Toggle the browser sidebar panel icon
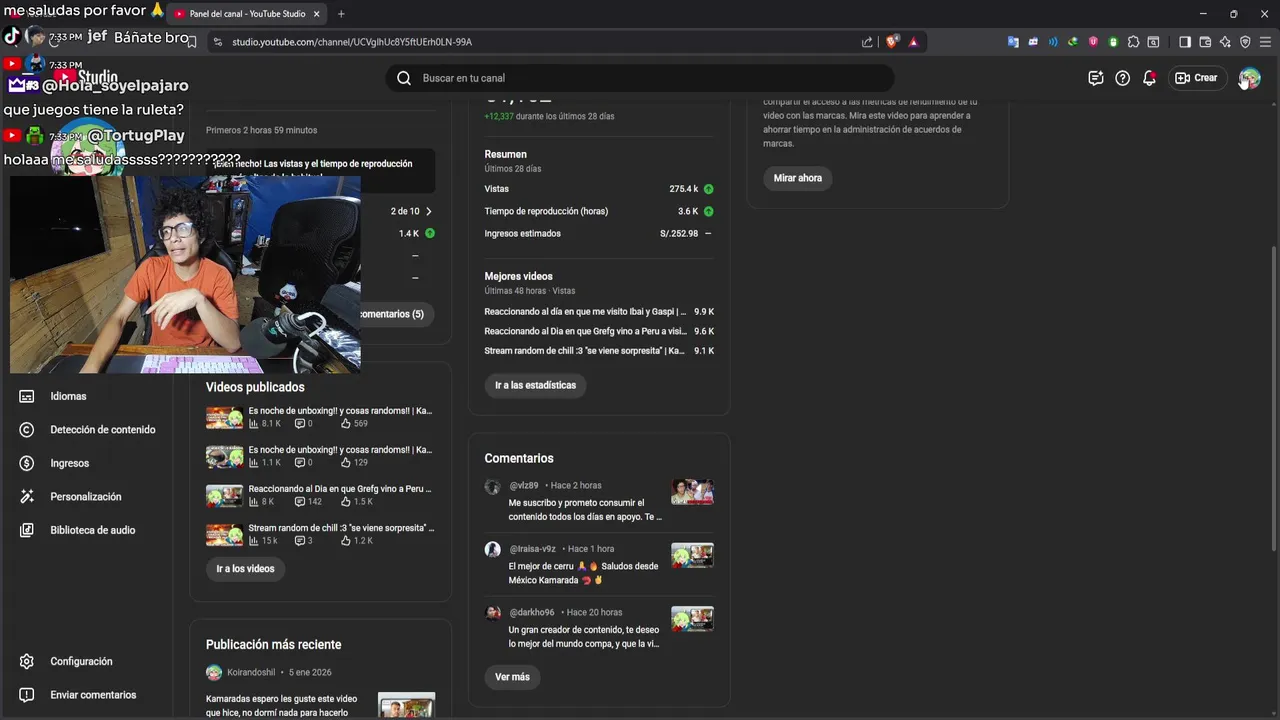Screen dimensions: 1280x720 click(1185, 42)
